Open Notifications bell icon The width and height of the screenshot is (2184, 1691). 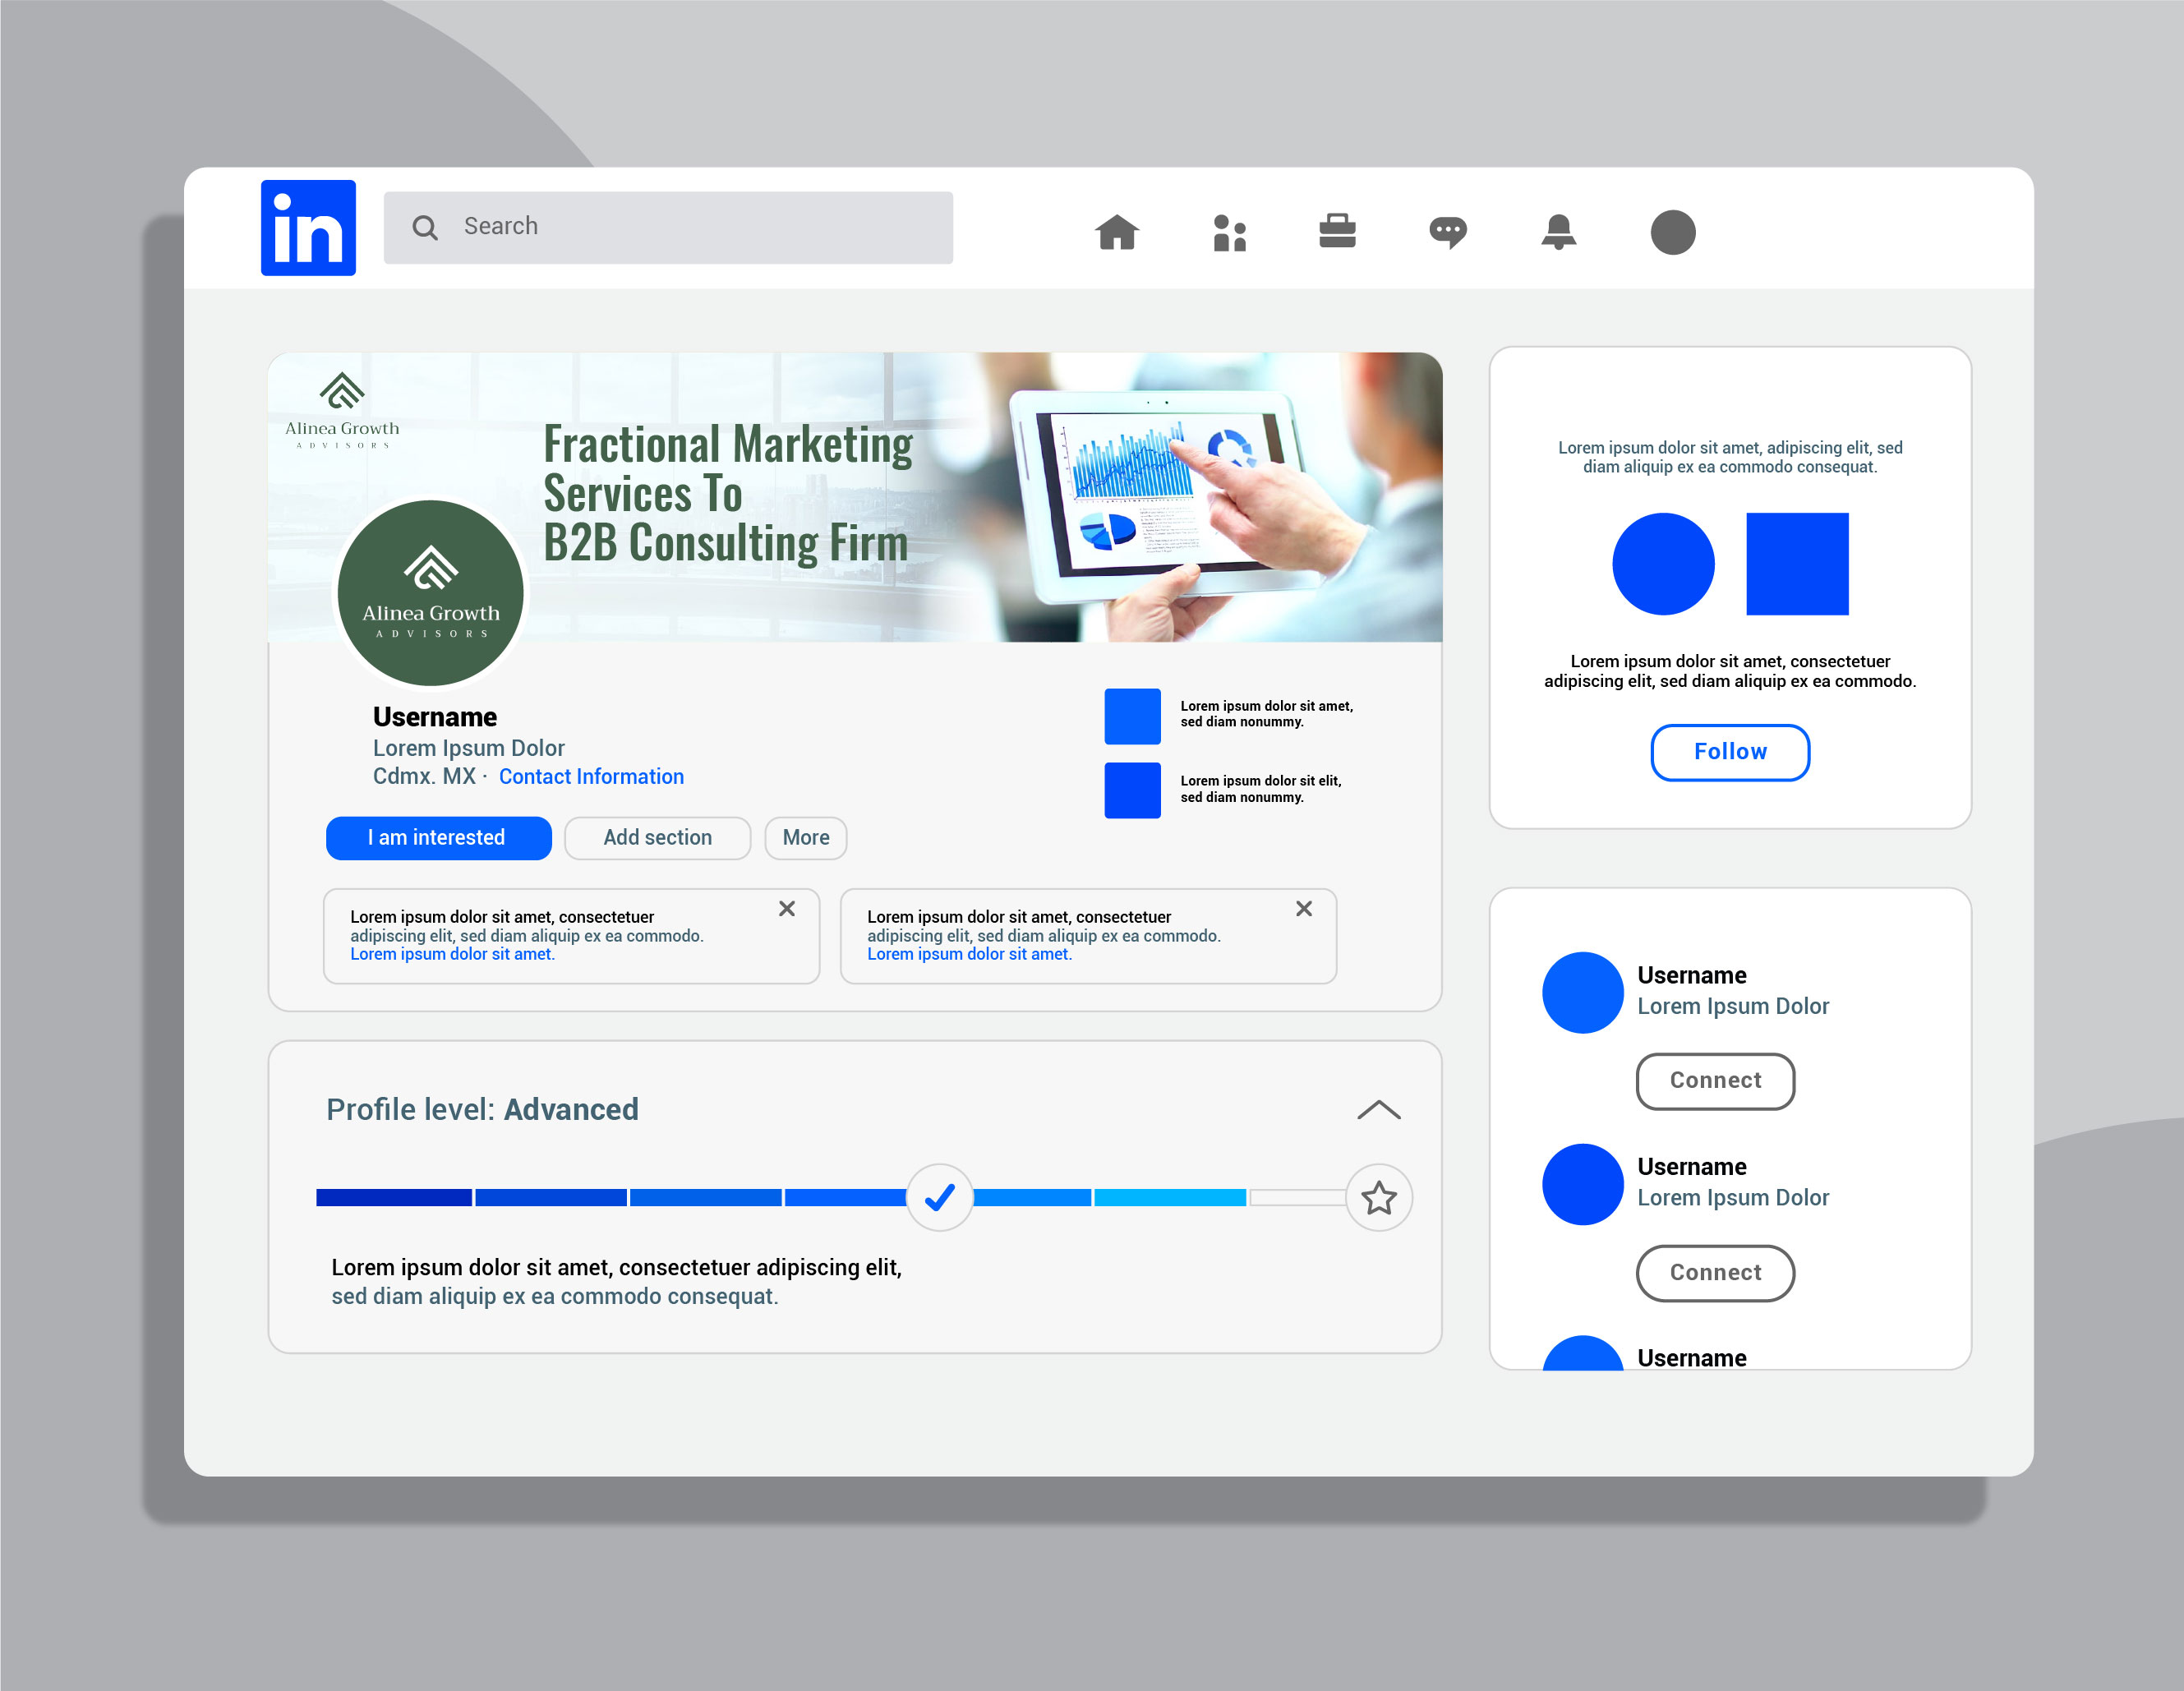pos(1558,232)
